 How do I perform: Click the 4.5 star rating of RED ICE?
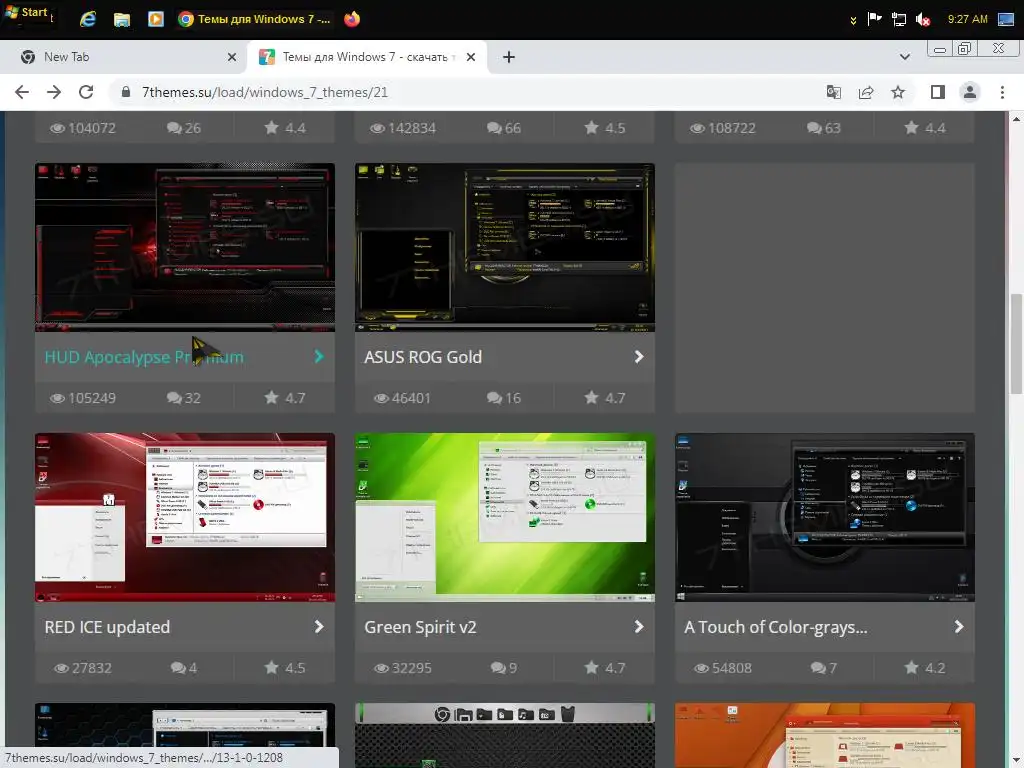(x=285, y=667)
